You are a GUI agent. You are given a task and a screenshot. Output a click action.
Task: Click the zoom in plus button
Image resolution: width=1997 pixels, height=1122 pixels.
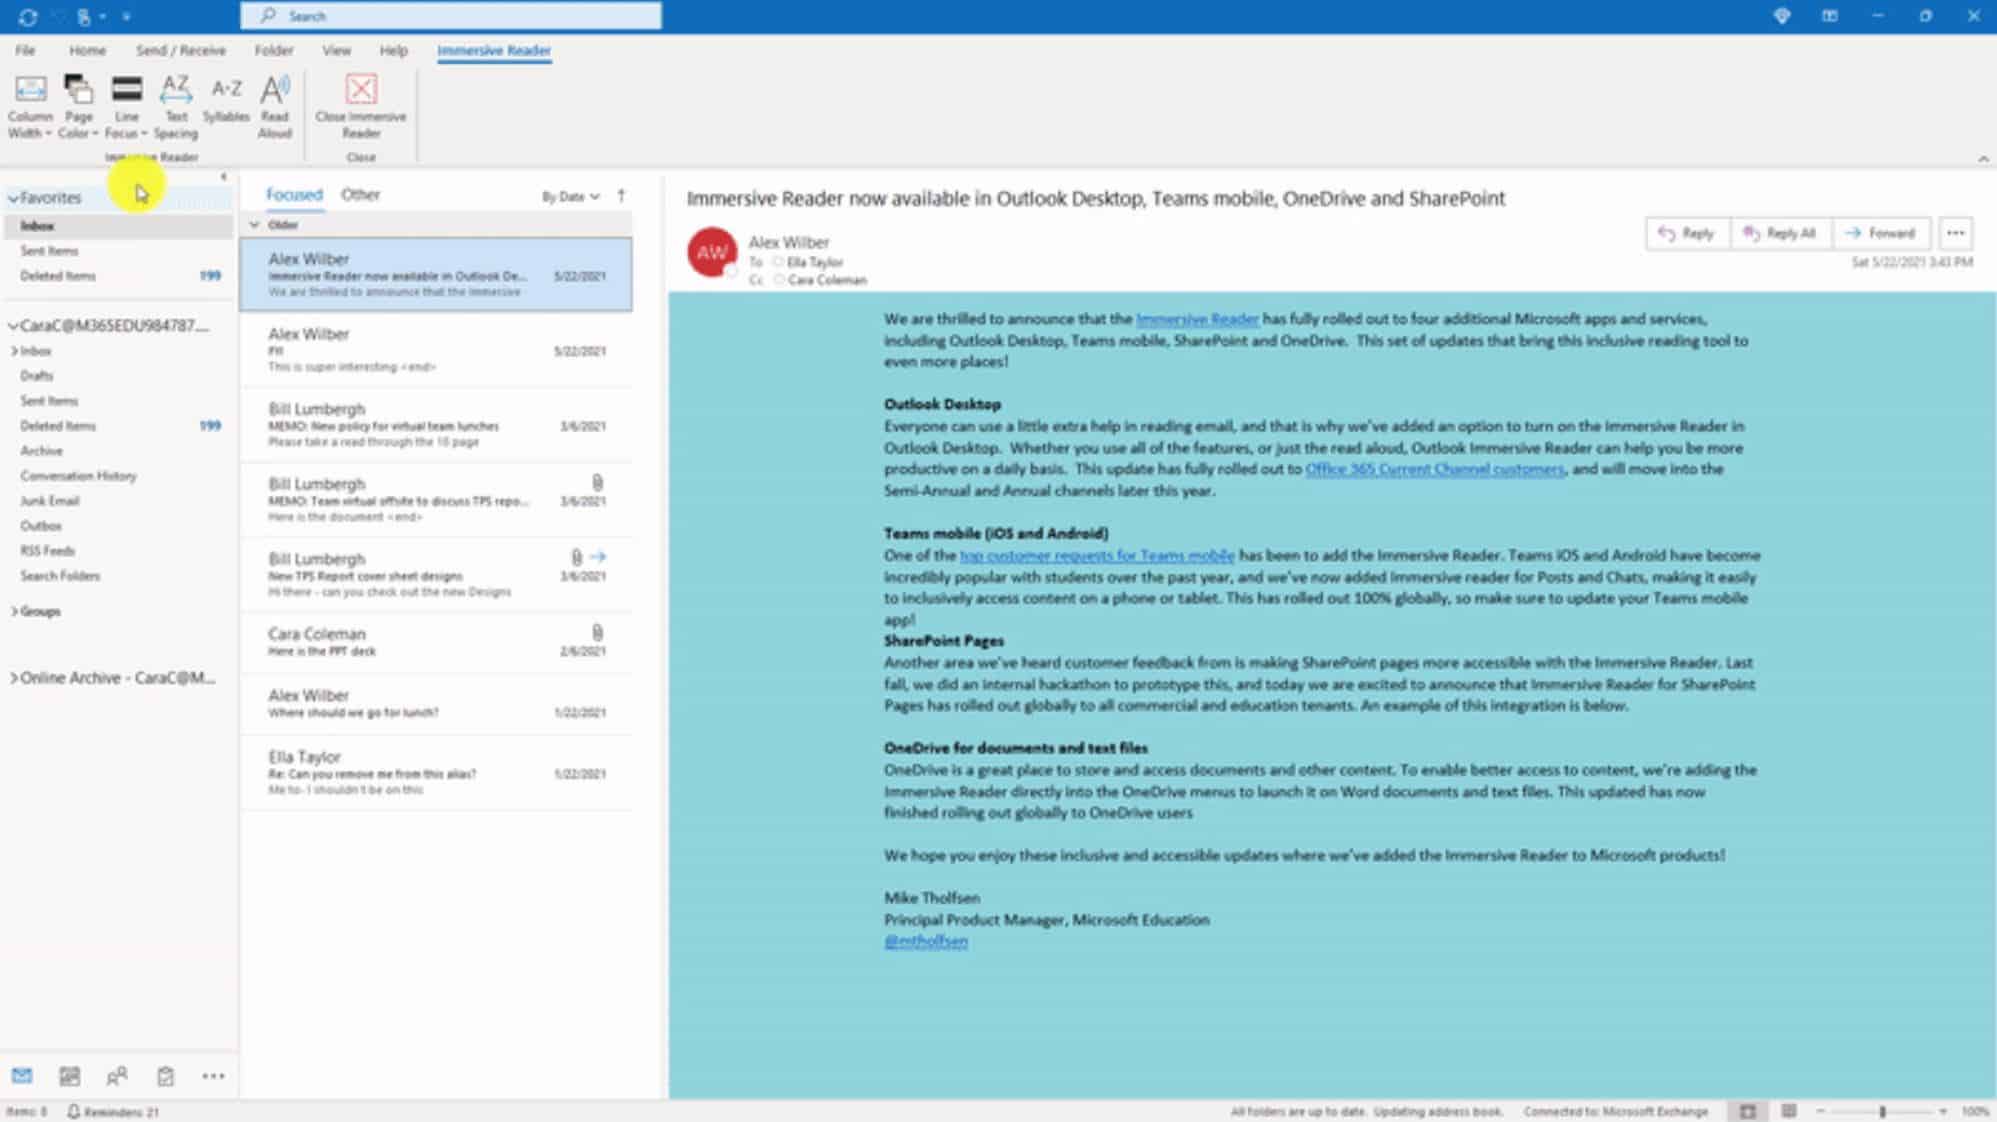point(1943,1111)
